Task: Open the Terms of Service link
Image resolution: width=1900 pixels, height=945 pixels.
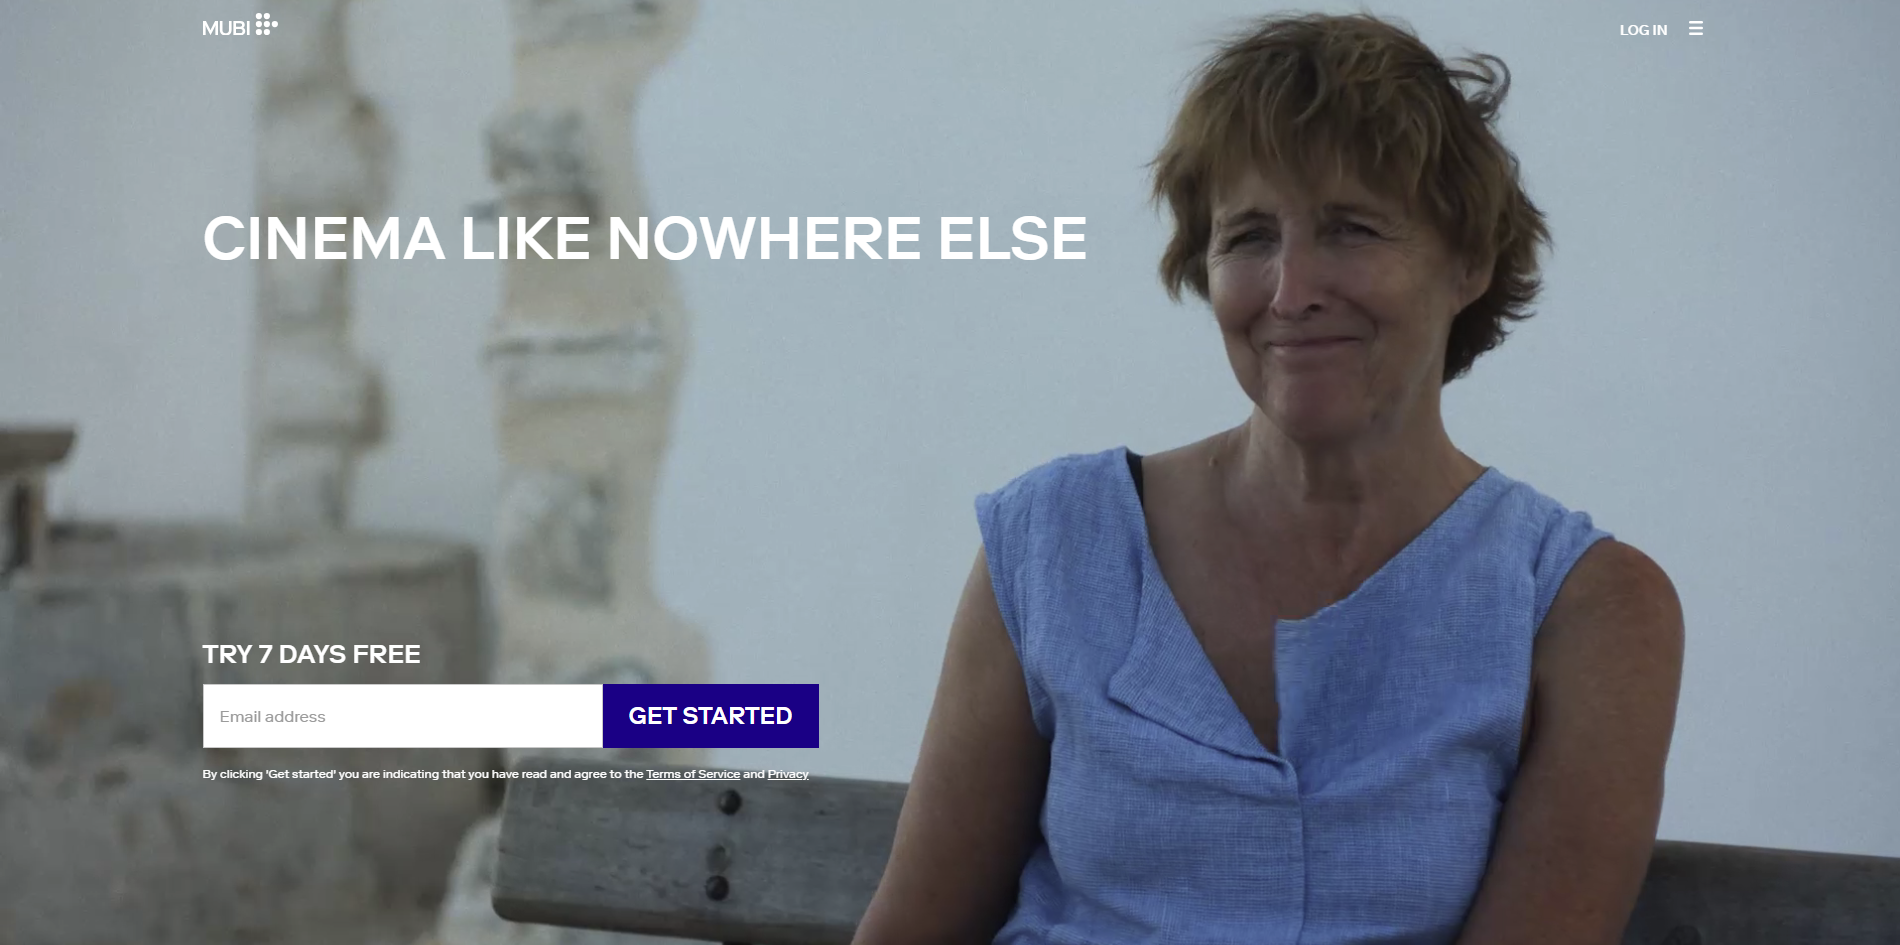Action: [x=693, y=774]
